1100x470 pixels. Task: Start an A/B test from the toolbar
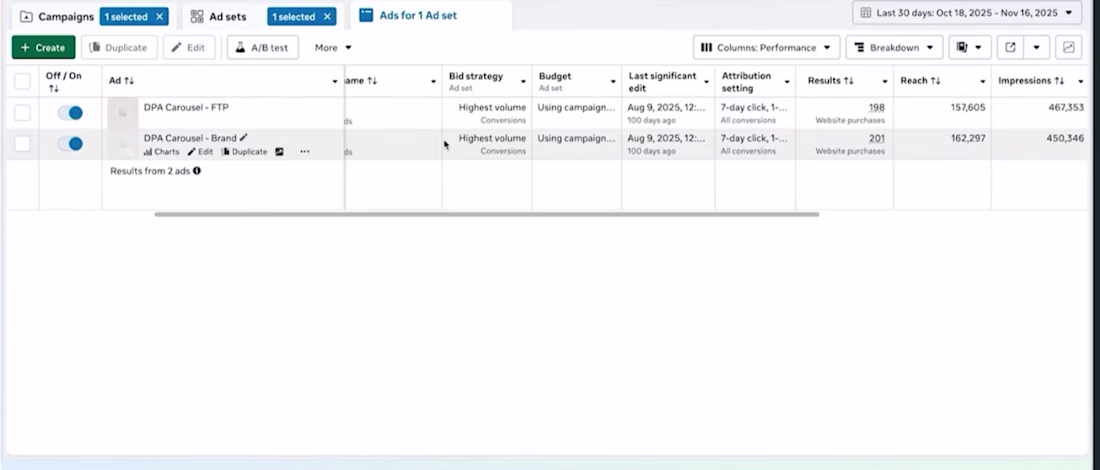click(262, 48)
